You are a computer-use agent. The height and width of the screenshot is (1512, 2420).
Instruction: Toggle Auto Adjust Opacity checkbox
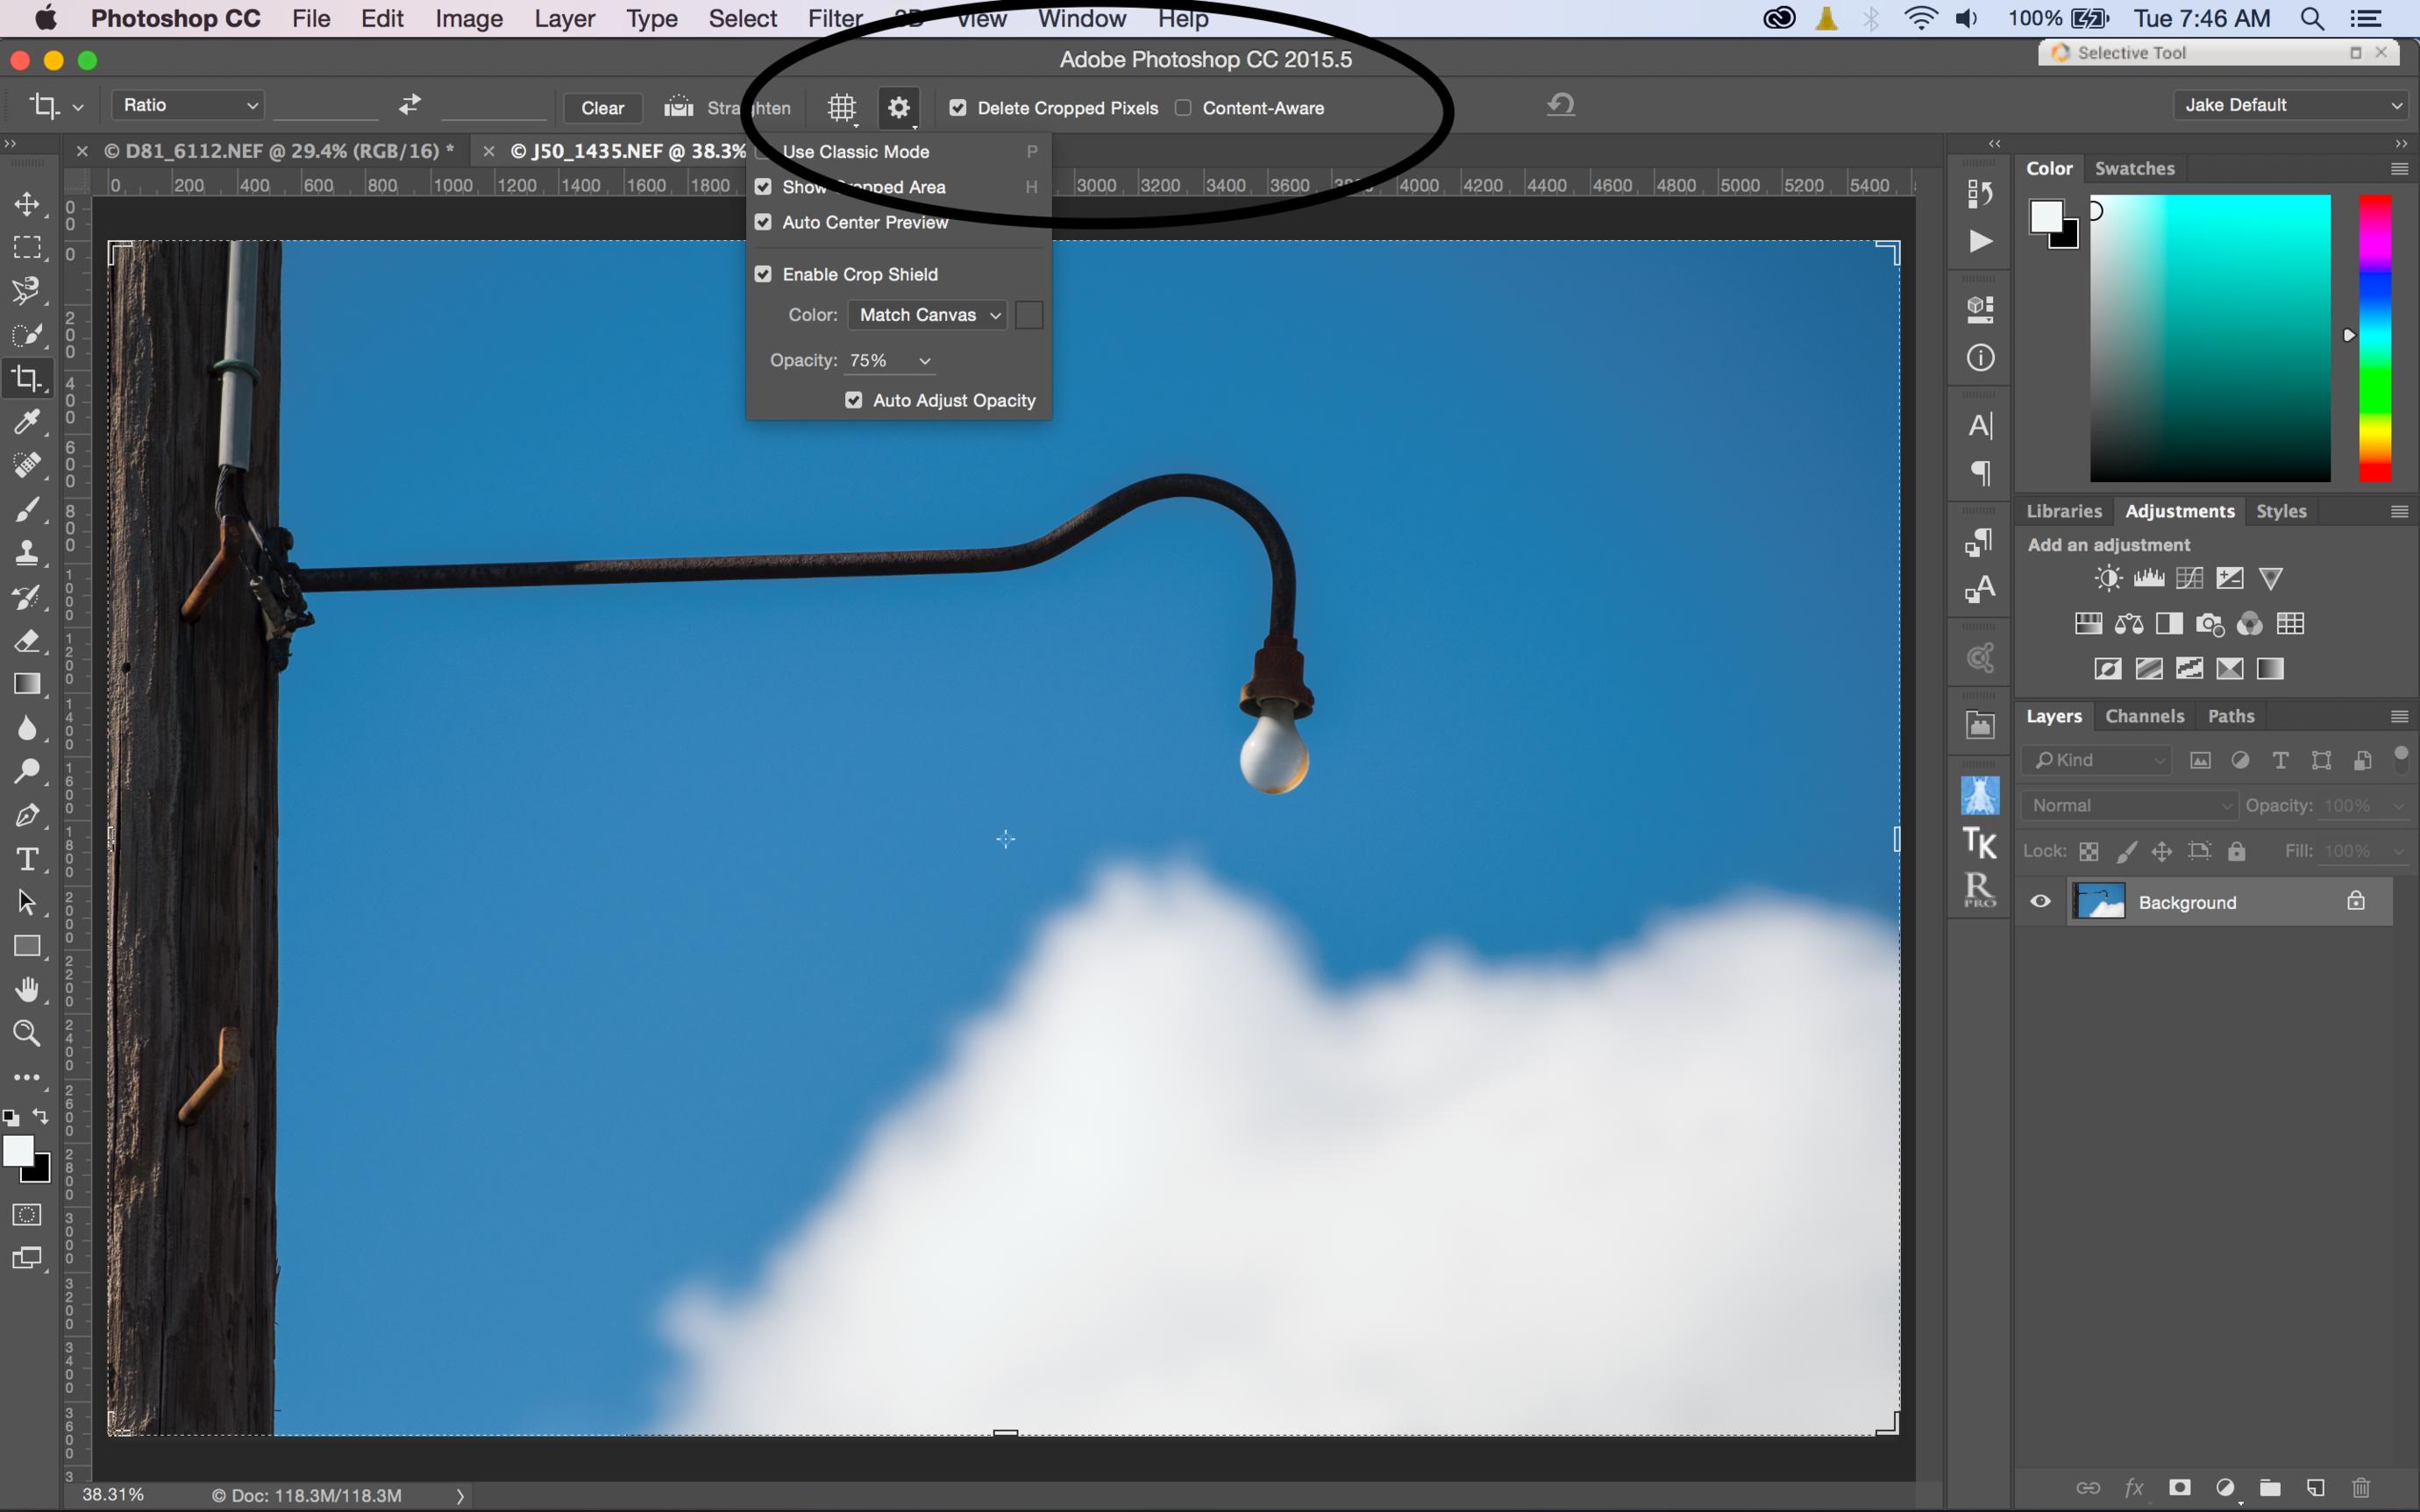point(854,399)
